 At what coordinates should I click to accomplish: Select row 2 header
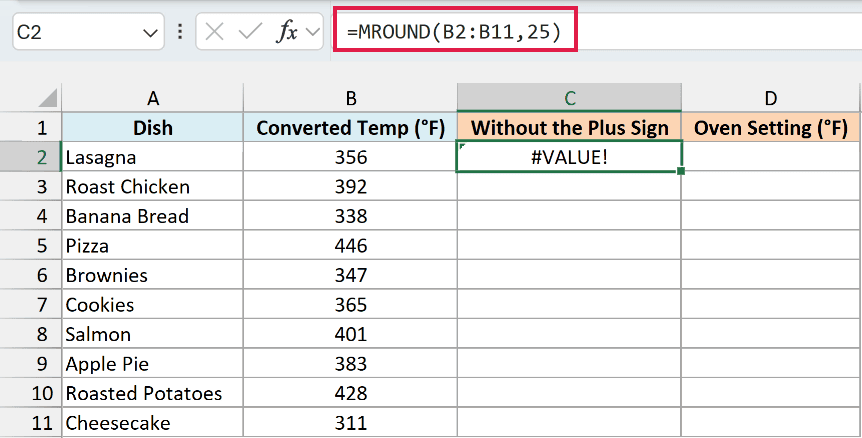coord(31,157)
